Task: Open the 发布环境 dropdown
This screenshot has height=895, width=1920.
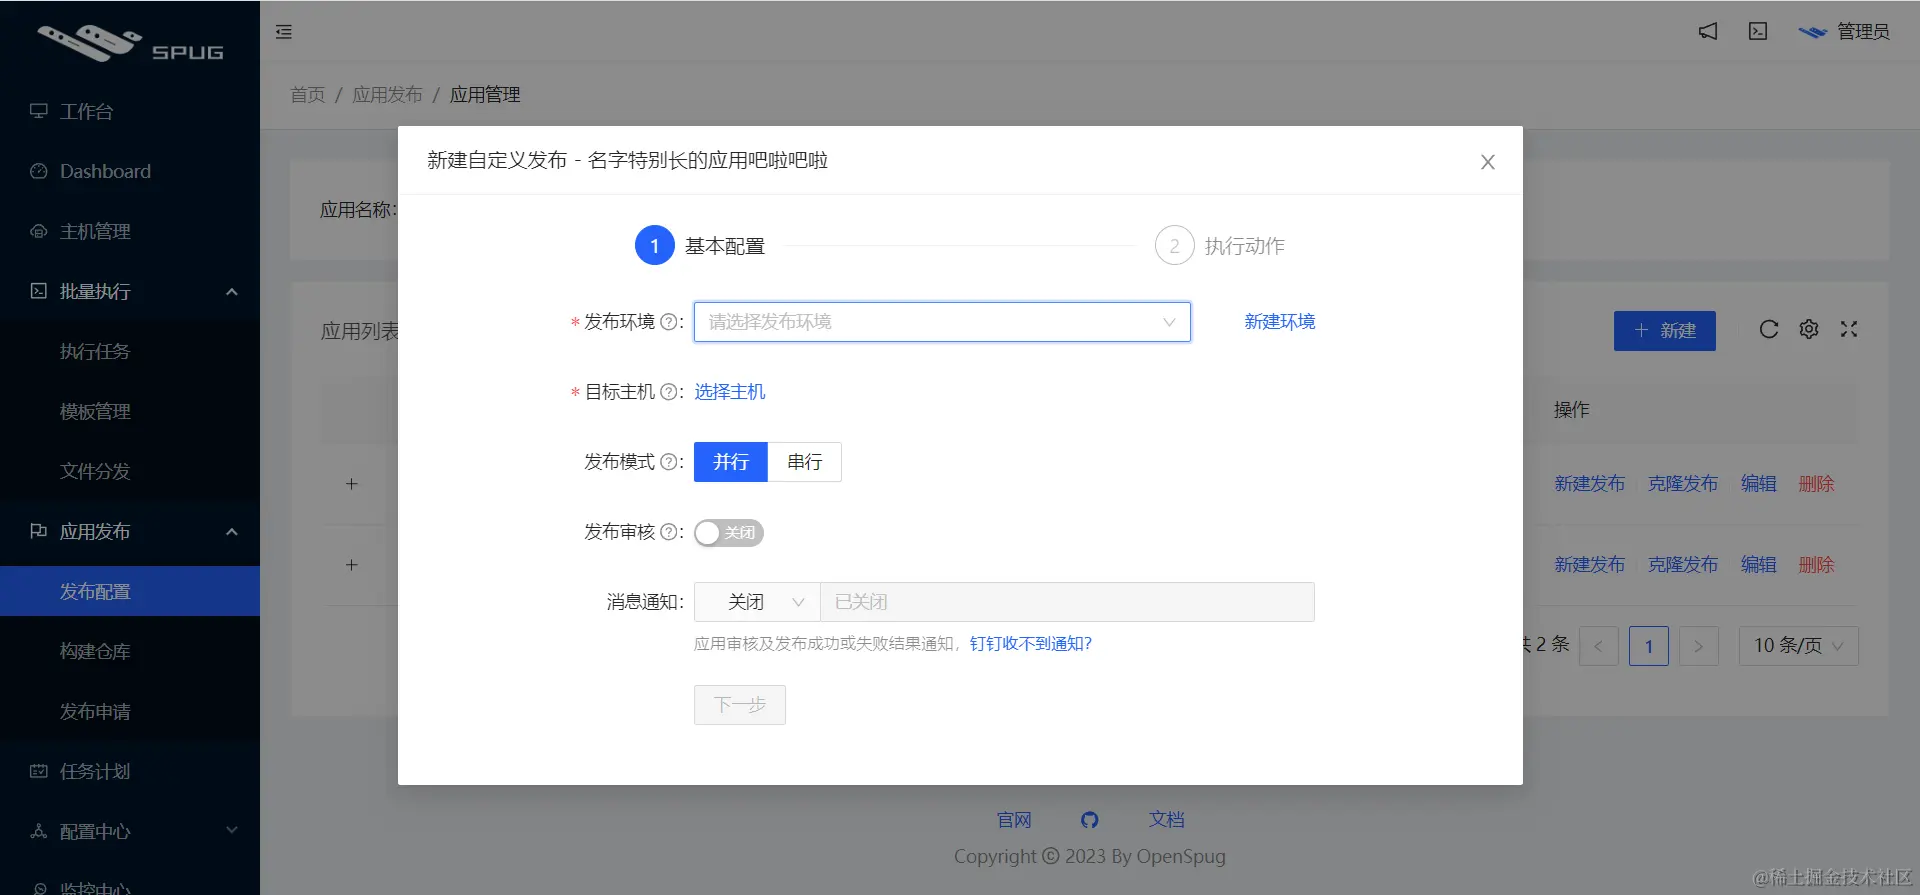Action: (942, 322)
